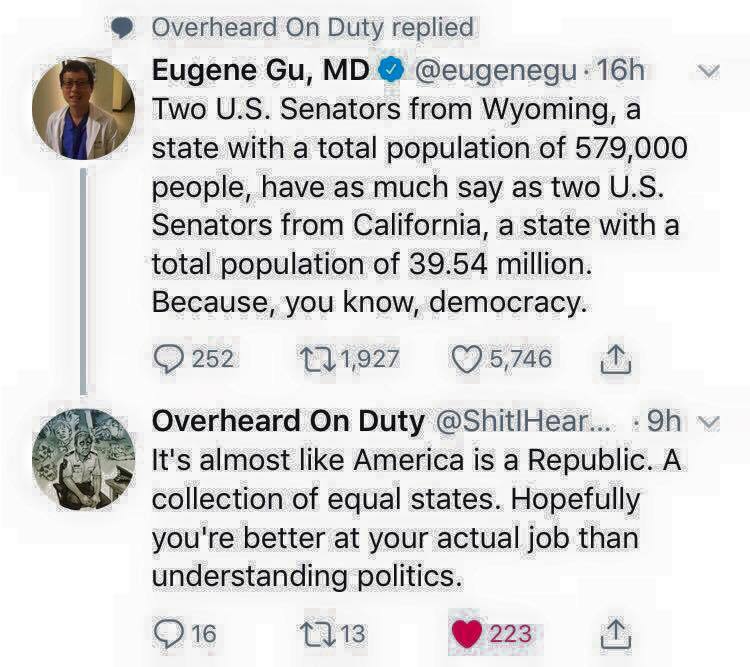Reply to Overheard On Duty's tweet
Viewport: 750px width, 667px height.
[167, 632]
